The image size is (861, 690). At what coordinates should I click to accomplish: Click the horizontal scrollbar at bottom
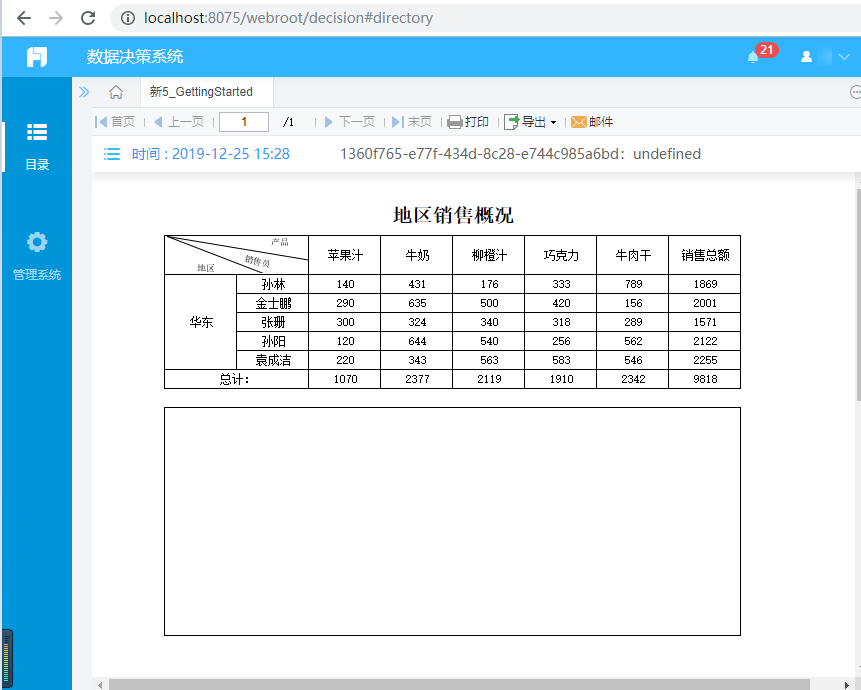coord(459,685)
